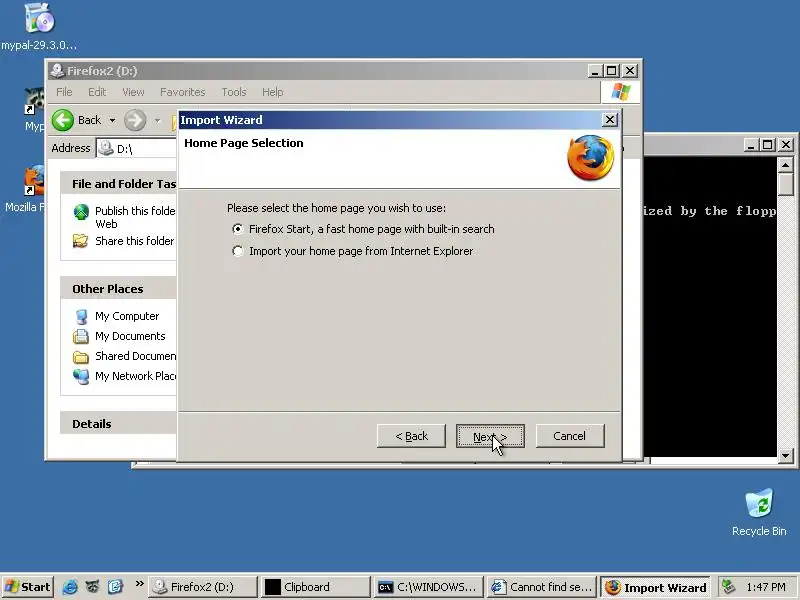Expand Quick Launch overflow chevron
Image resolution: width=800 pixels, height=600 pixels.
point(139,583)
